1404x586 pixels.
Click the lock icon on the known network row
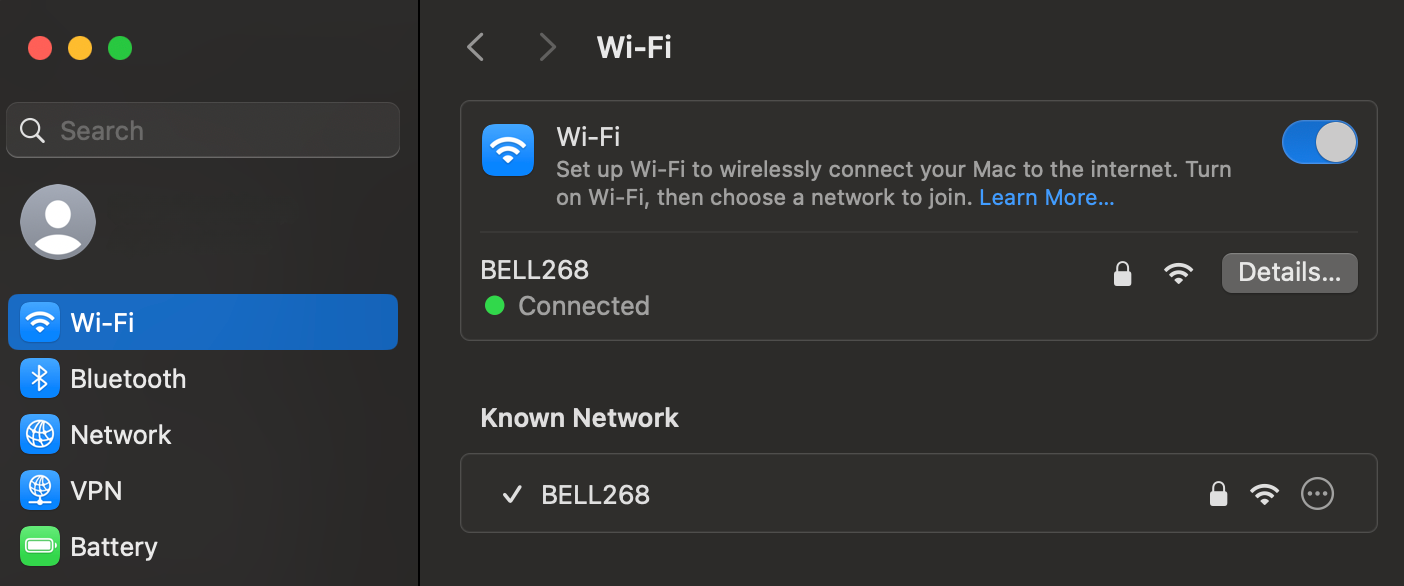point(1219,492)
